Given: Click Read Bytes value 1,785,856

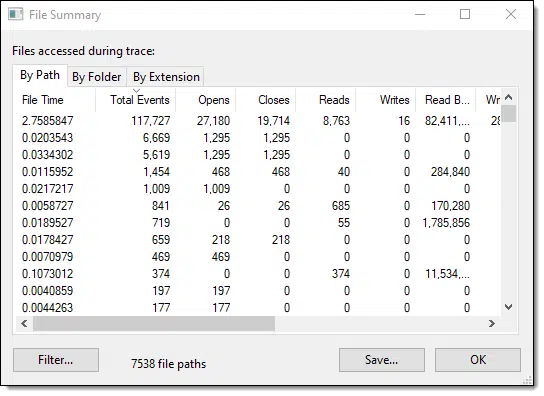Looking at the screenshot, I should (x=446, y=223).
